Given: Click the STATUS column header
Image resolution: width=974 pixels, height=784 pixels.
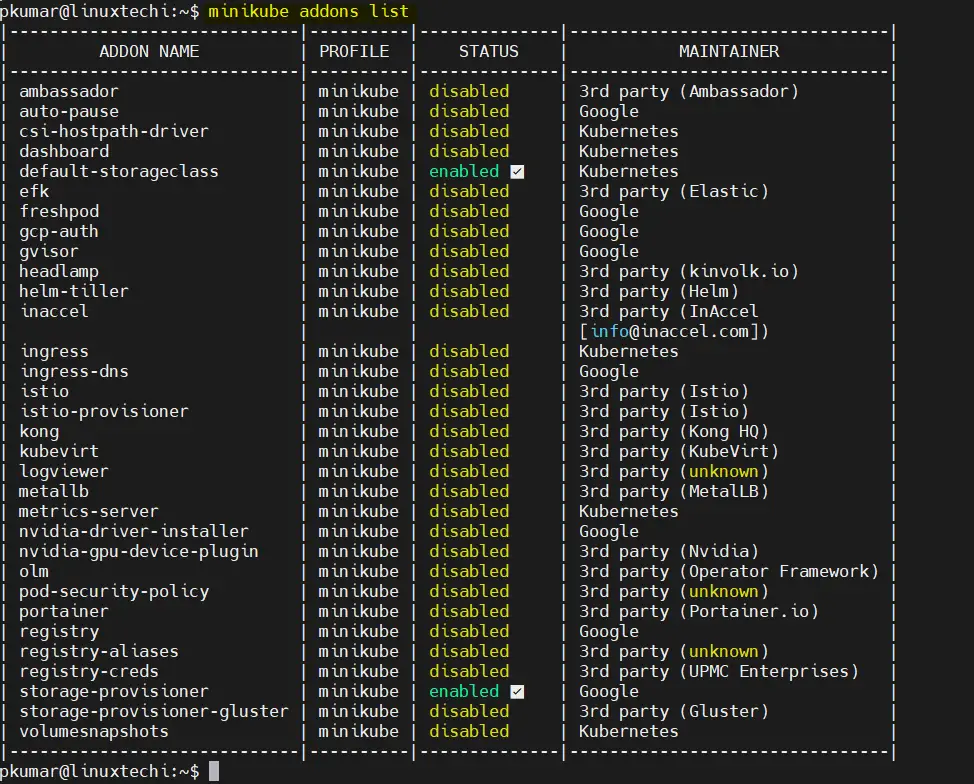Looking at the screenshot, I should pos(489,52).
